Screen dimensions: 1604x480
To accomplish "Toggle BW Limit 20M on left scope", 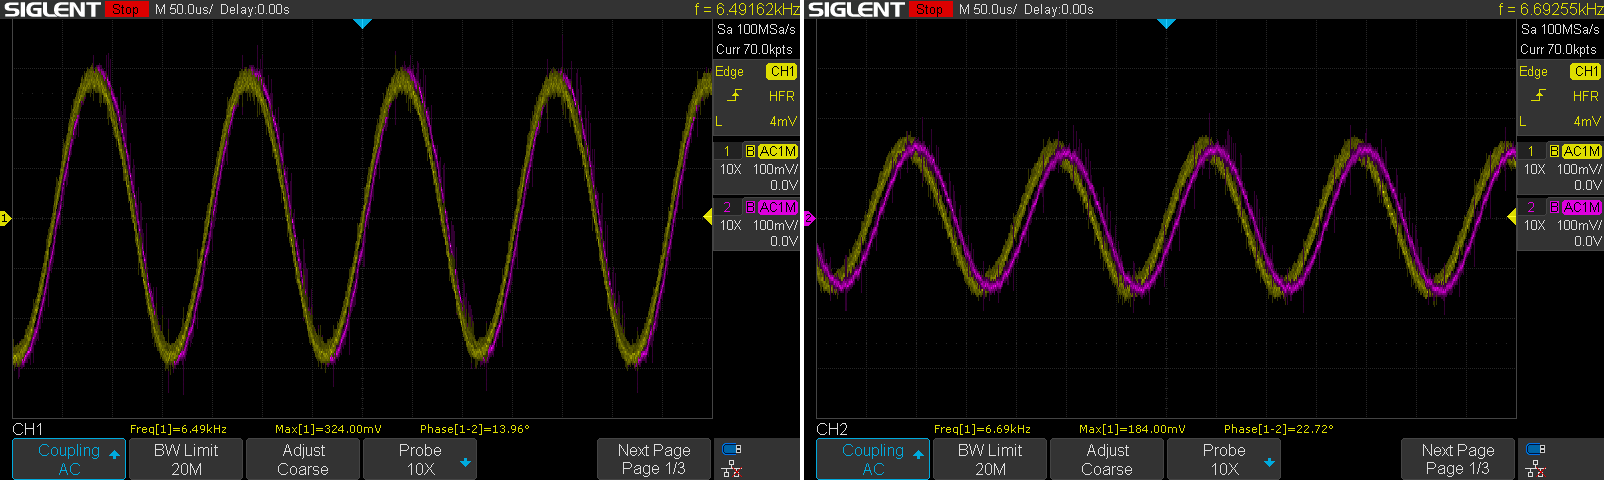I will [x=186, y=459].
